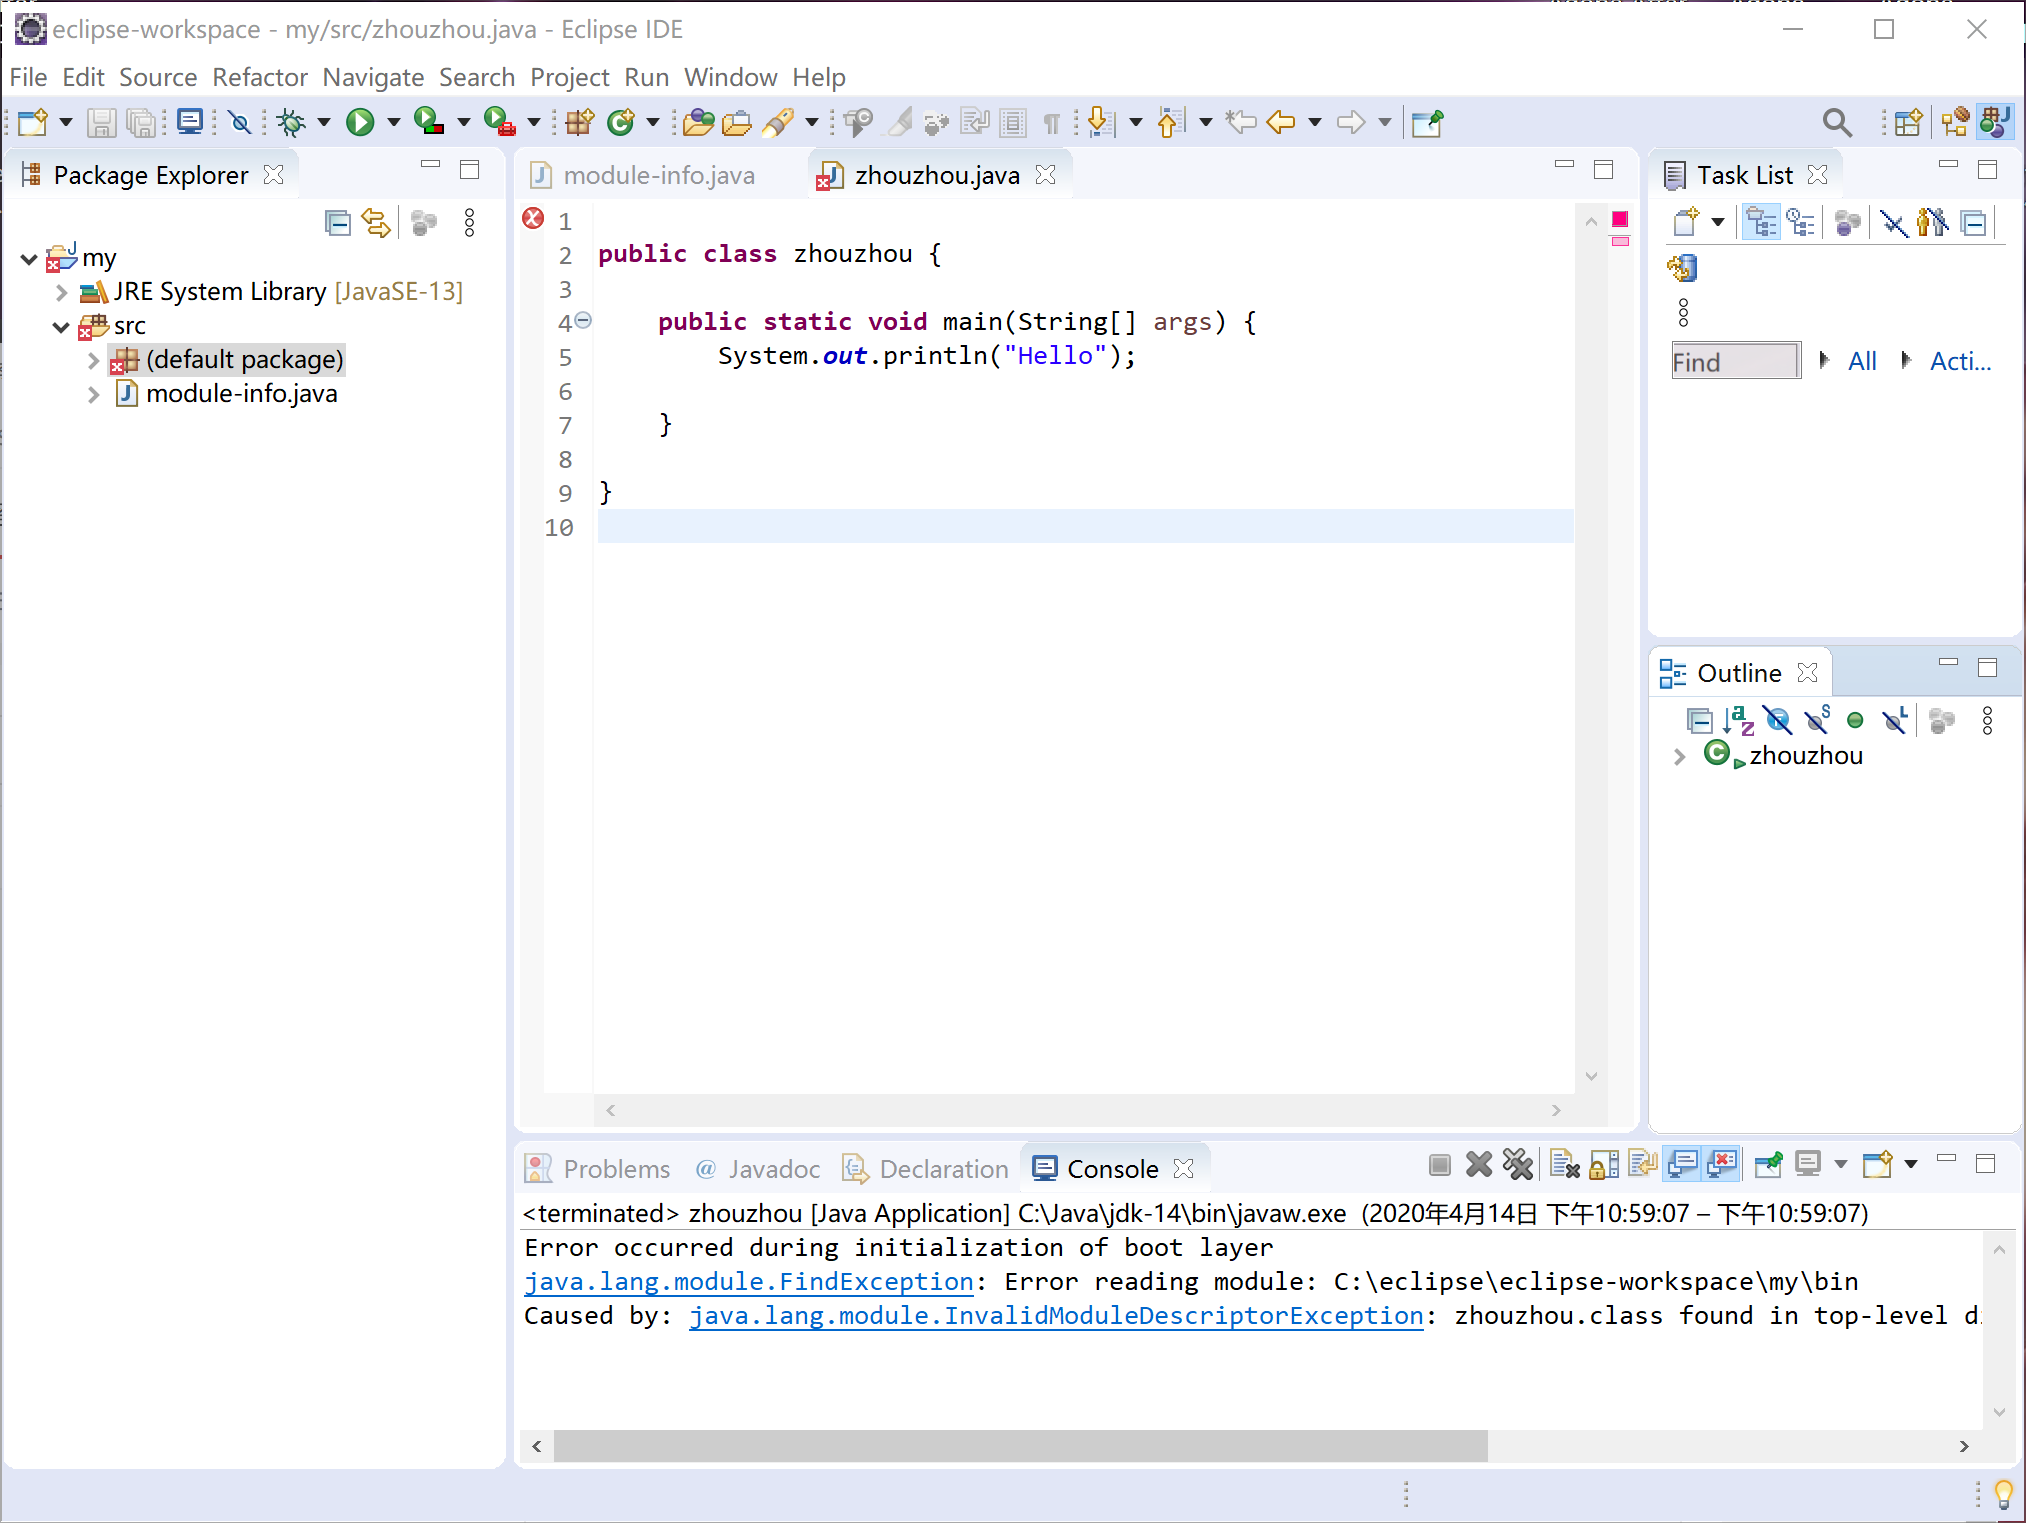Click the Coverage run icon
The image size is (2026, 1523).
coord(429,122)
